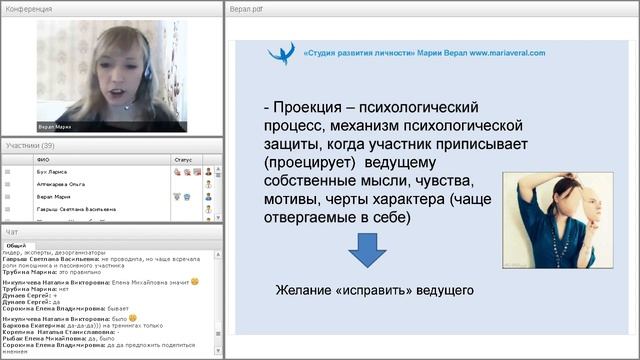Select participant name Бух Лариса
This screenshot has width=640, height=360.
click(52, 172)
